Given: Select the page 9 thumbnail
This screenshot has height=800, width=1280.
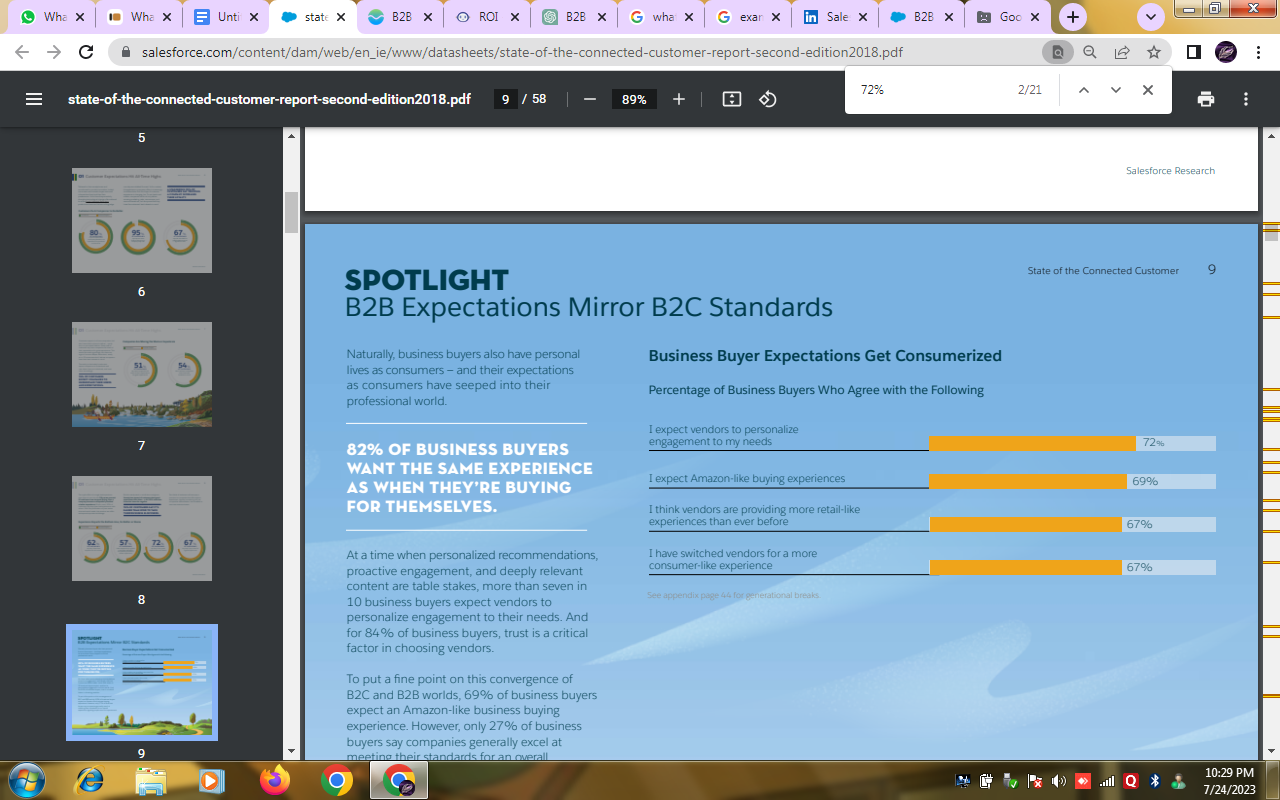Looking at the screenshot, I should tap(142, 682).
